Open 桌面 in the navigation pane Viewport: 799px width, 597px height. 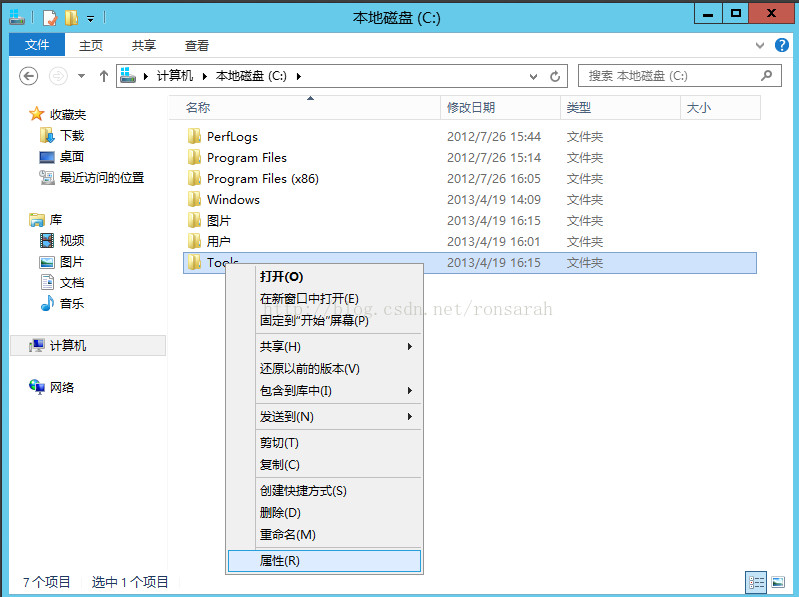coord(72,156)
